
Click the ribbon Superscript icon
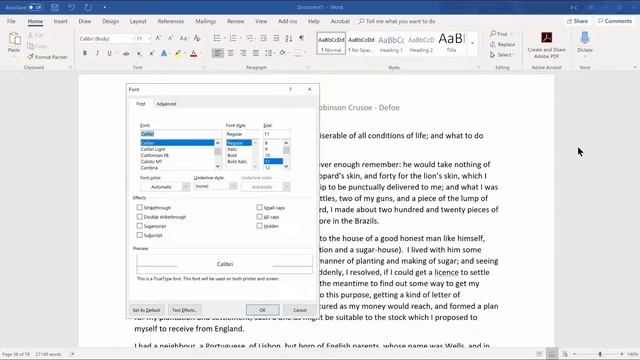tap(151, 53)
